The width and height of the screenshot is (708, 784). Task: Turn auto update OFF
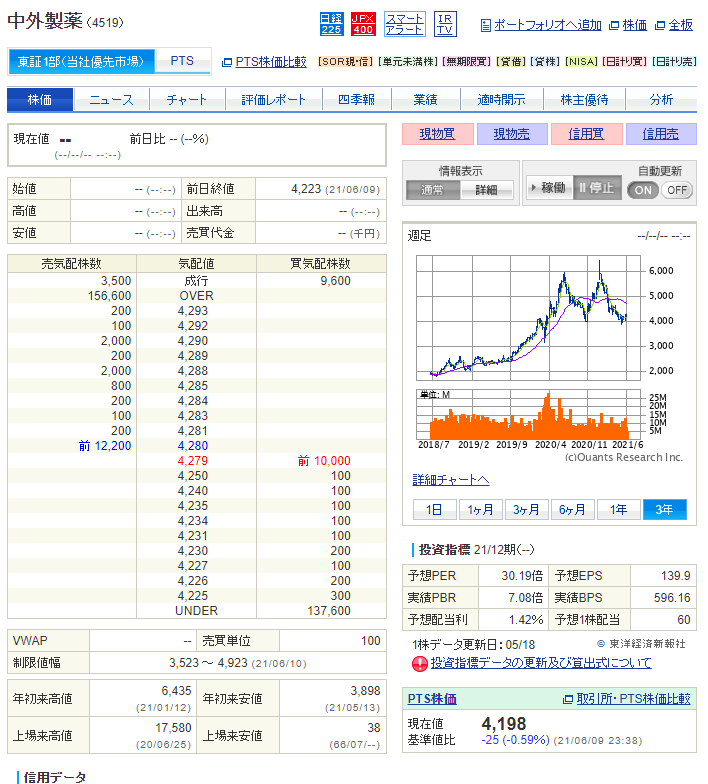click(x=676, y=190)
